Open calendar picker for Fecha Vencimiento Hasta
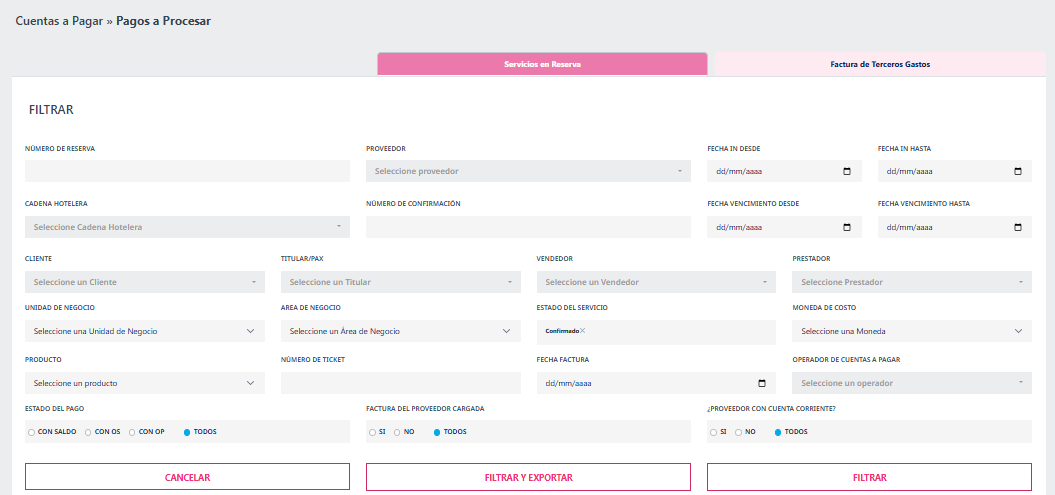1055x495 pixels. tap(1017, 227)
